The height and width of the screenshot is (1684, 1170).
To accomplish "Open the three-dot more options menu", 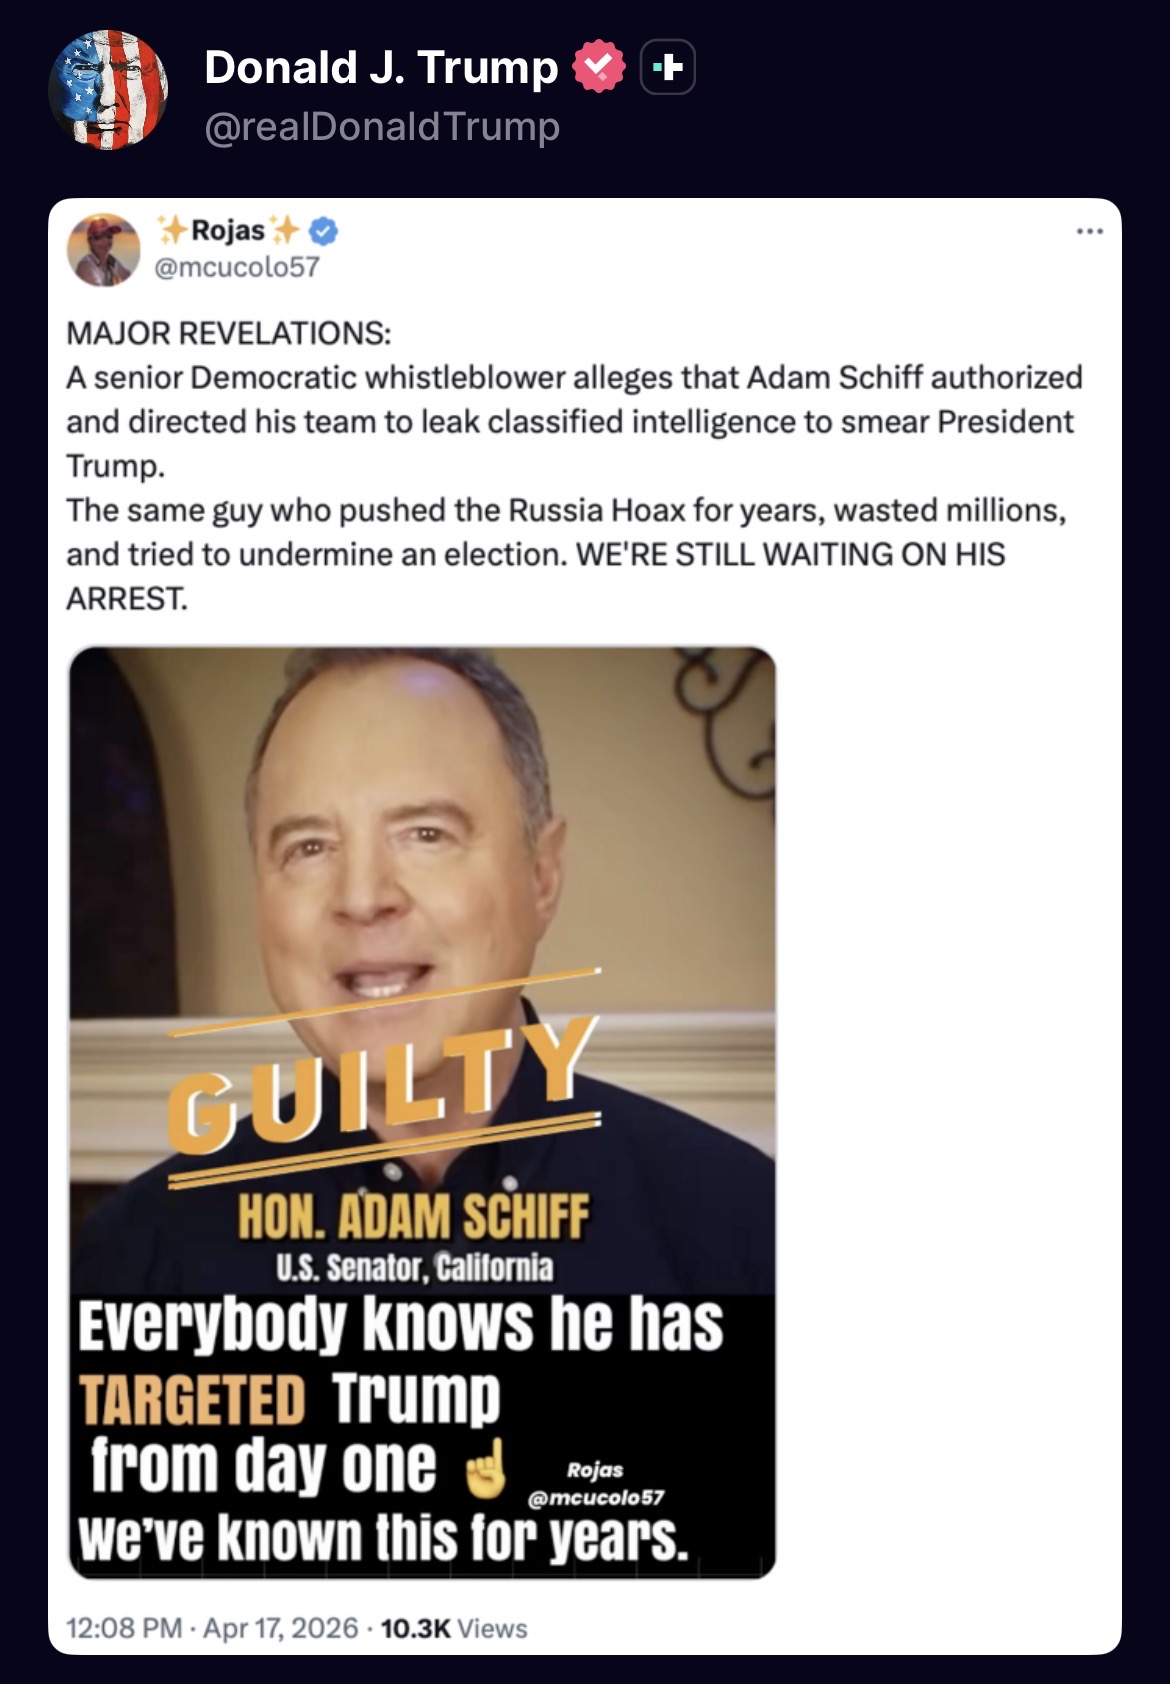I will [1089, 232].
